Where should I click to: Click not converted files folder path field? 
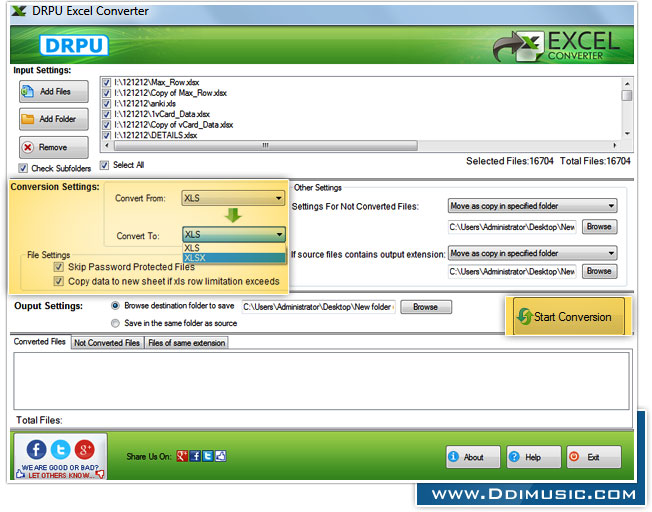point(512,227)
